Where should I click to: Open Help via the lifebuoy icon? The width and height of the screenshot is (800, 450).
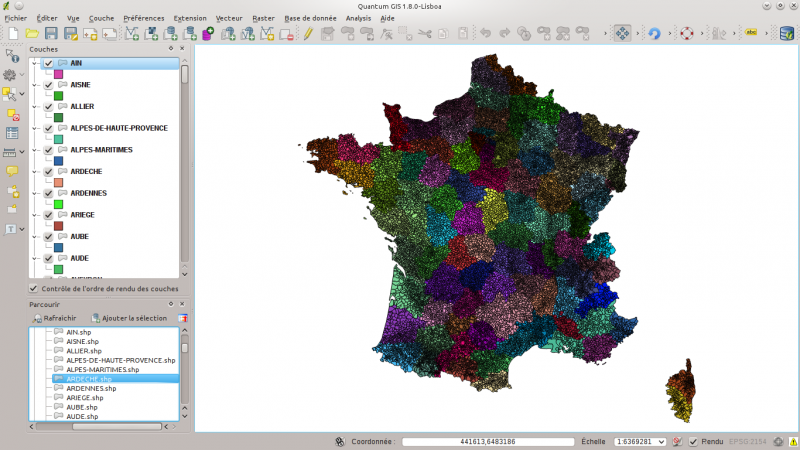pyautogui.click(x=687, y=34)
